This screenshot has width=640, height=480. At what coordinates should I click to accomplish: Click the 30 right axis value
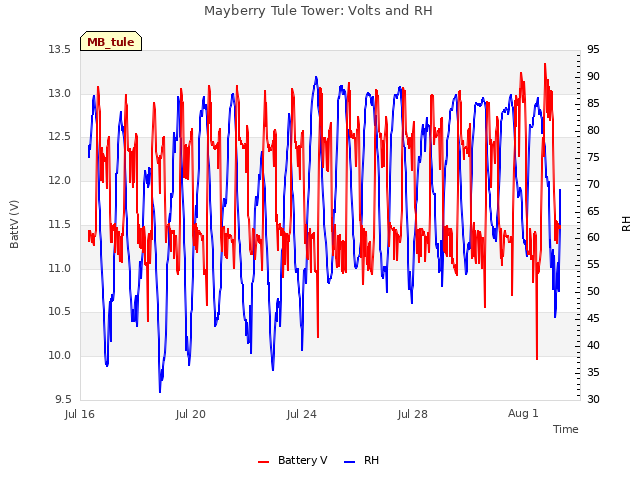(x=593, y=399)
